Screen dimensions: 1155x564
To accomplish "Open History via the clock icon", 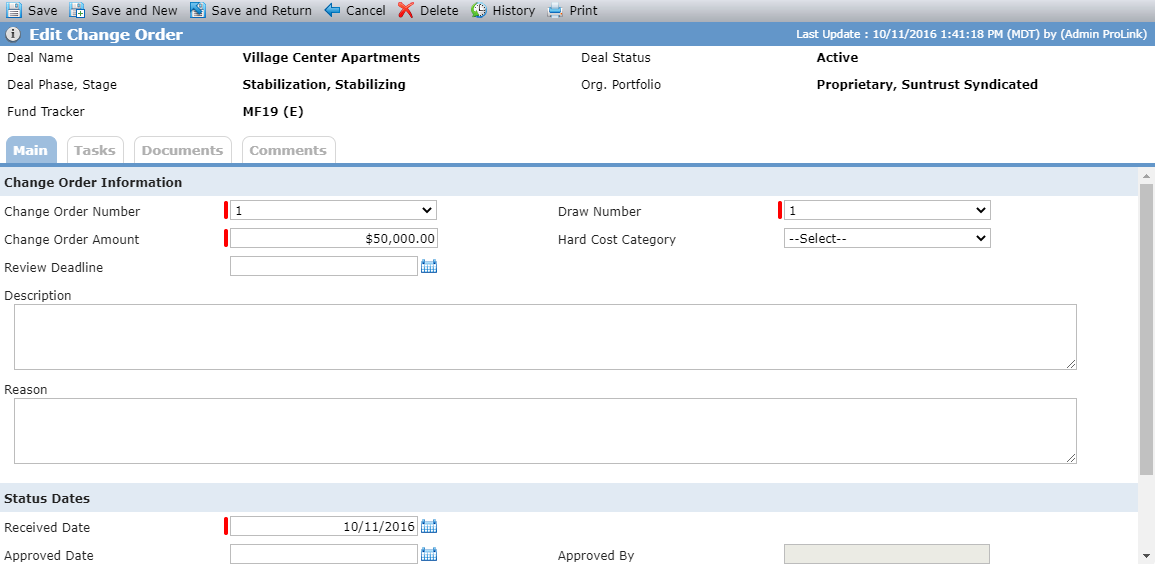I will 479,10.
